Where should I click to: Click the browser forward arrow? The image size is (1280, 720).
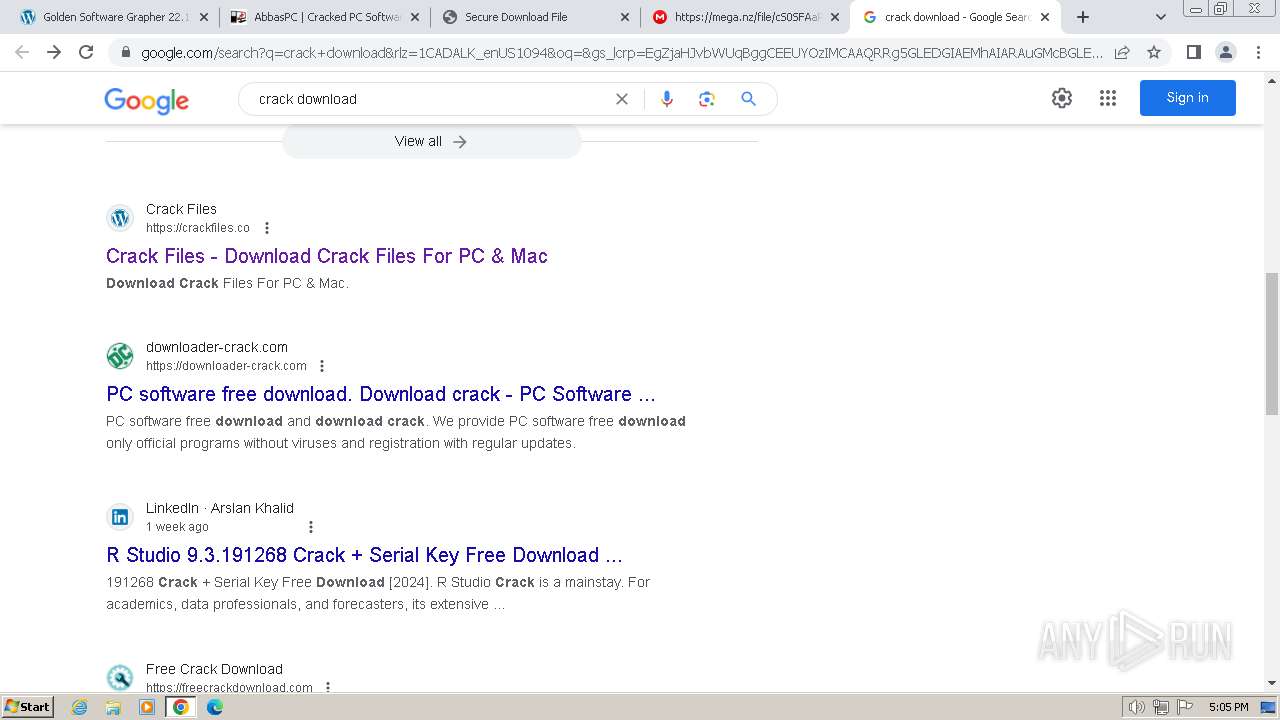pyautogui.click(x=54, y=52)
